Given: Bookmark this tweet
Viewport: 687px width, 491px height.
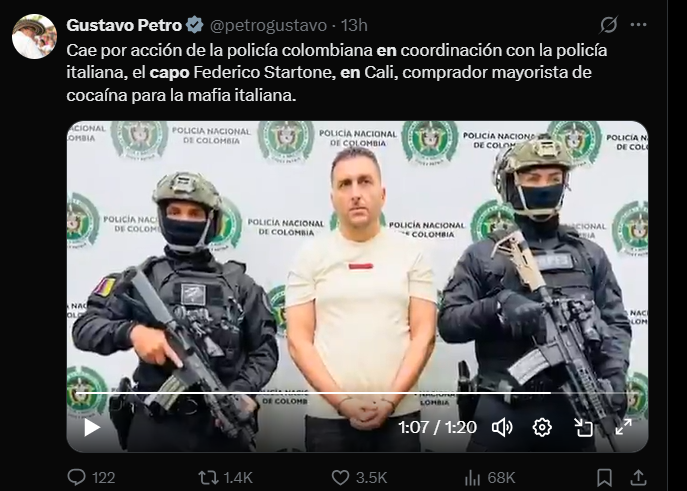Looking at the screenshot, I should tap(605, 477).
